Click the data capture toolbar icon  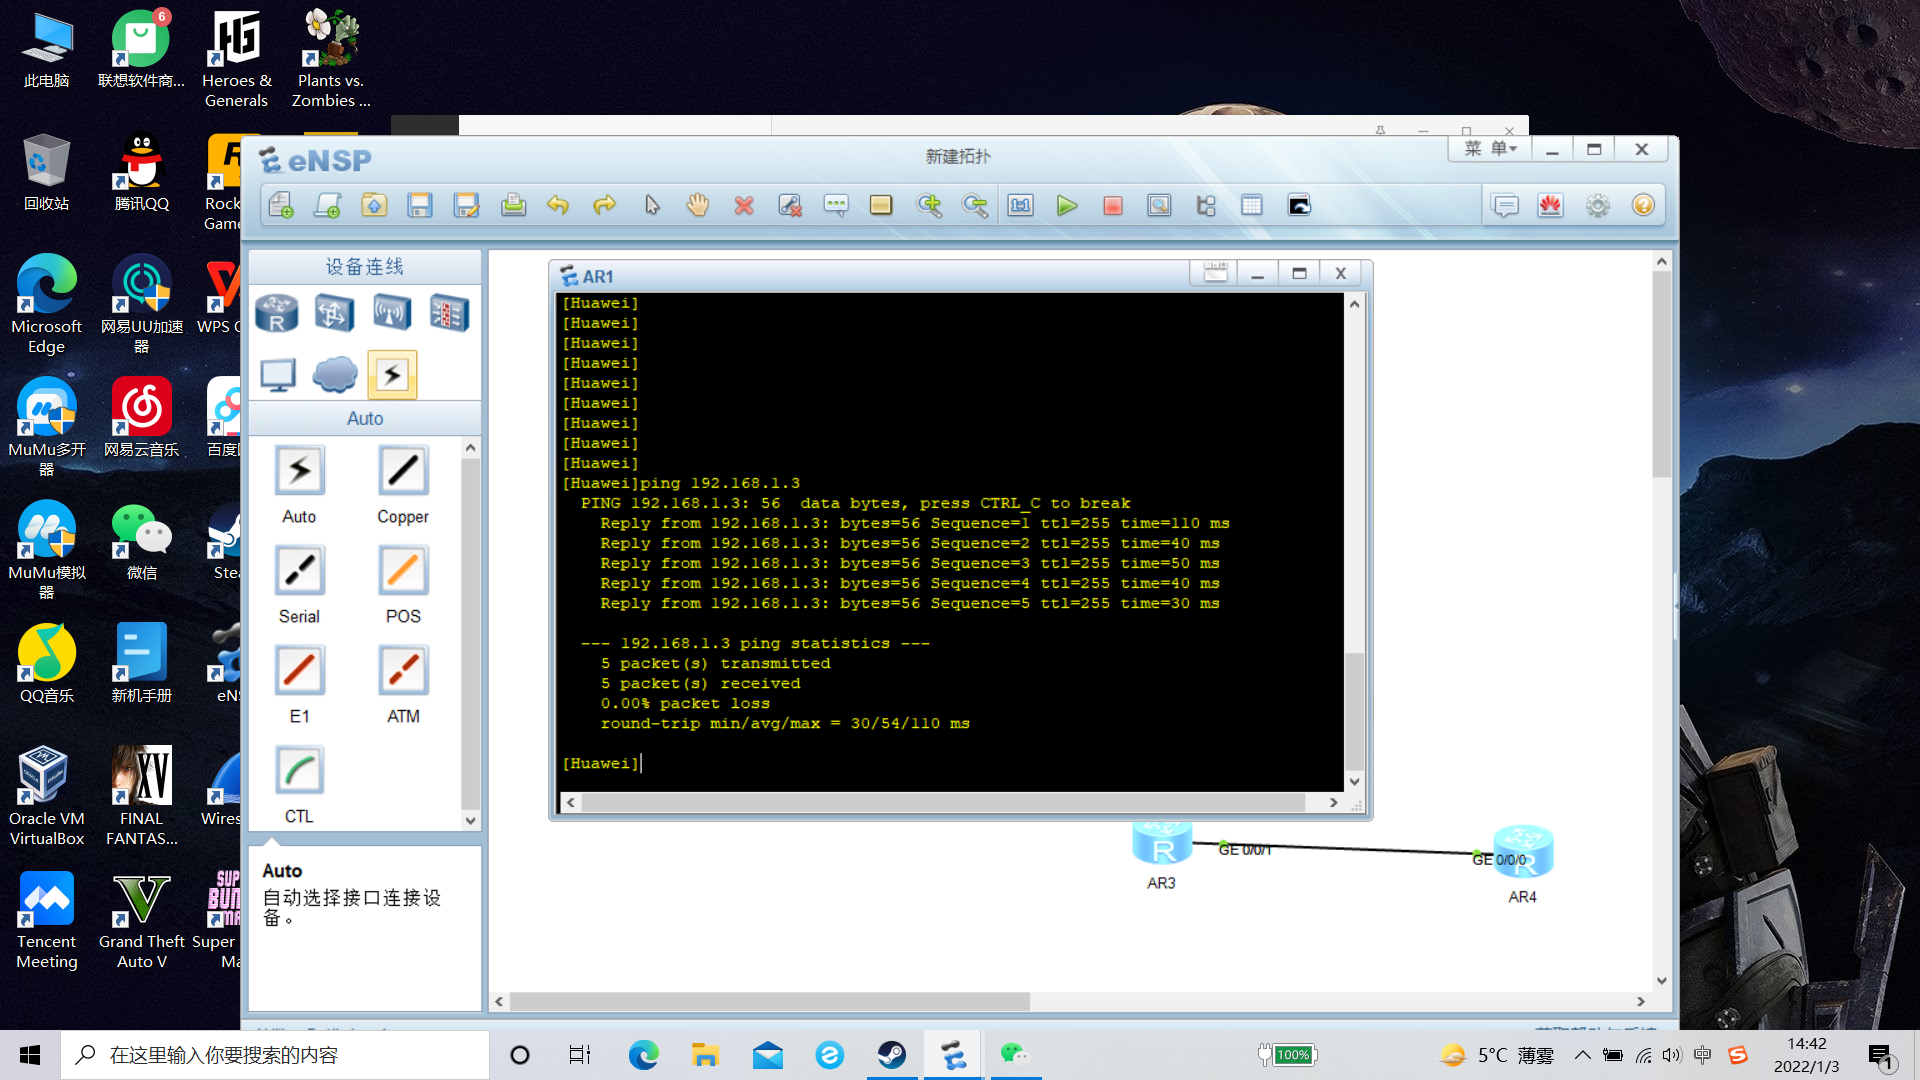point(1159,206)
